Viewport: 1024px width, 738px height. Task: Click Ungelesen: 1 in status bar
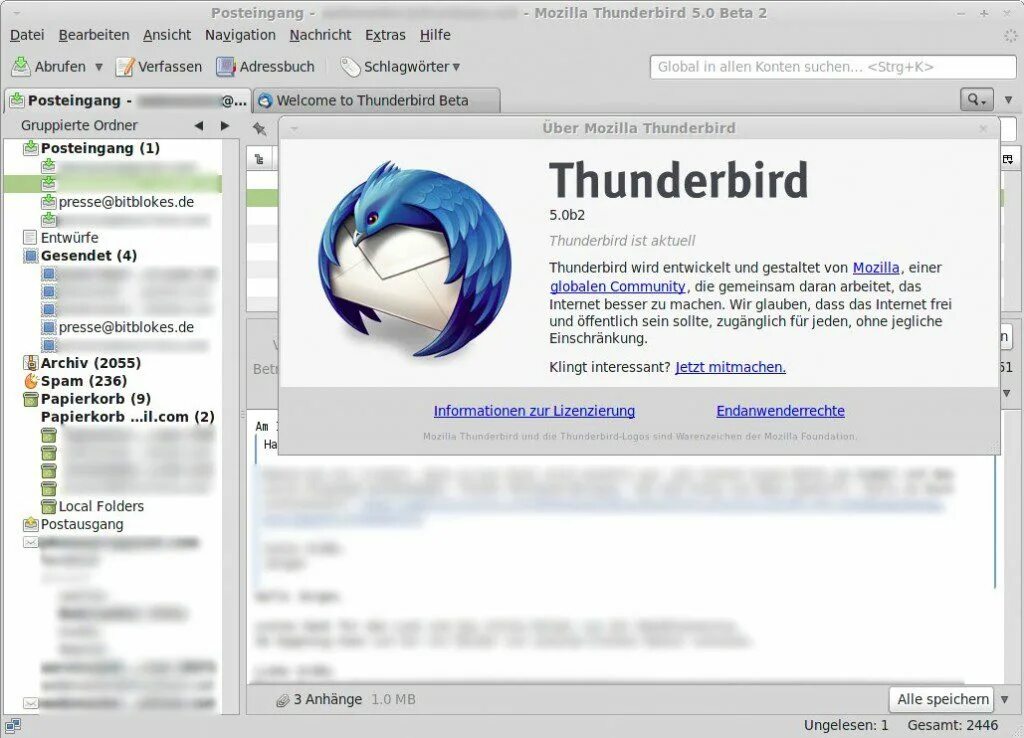pos(846,726)
